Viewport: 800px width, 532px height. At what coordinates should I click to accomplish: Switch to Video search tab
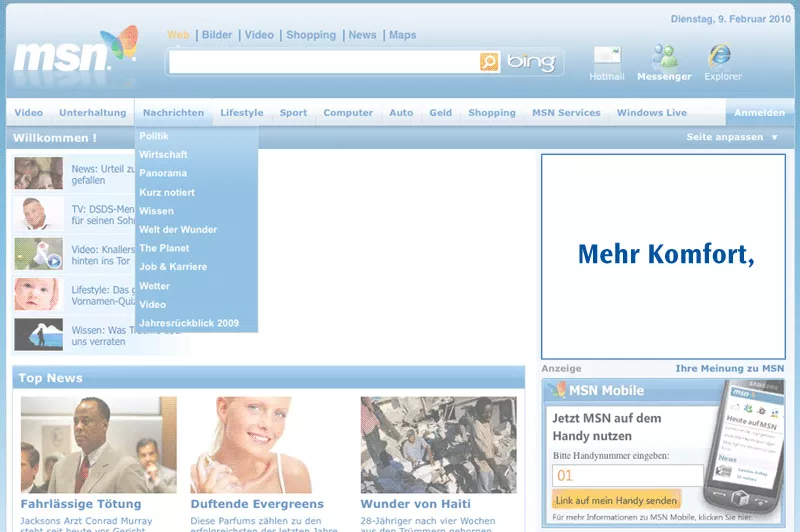tap(259, 35)
